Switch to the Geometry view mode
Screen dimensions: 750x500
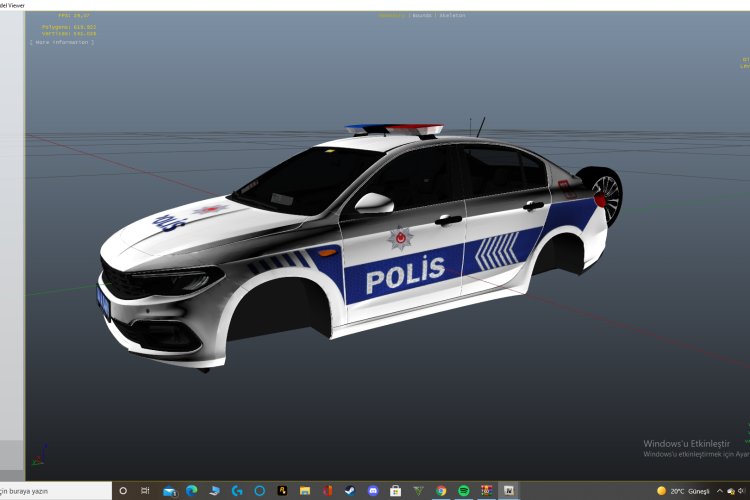pos(391,15)
